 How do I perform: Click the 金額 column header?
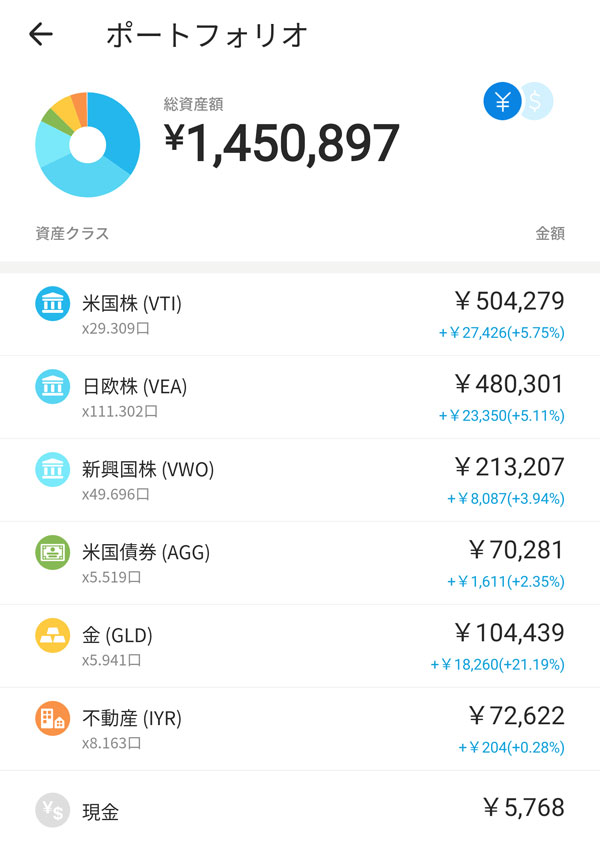pos(550,234)
